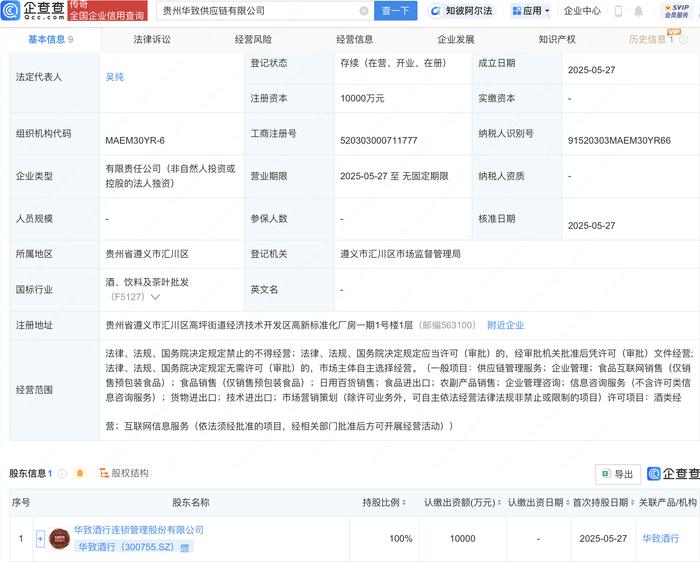Click the 企查查 logo beside the 导出 button
The height and width of the screenshot is (563, 700).
click(673, 474)
